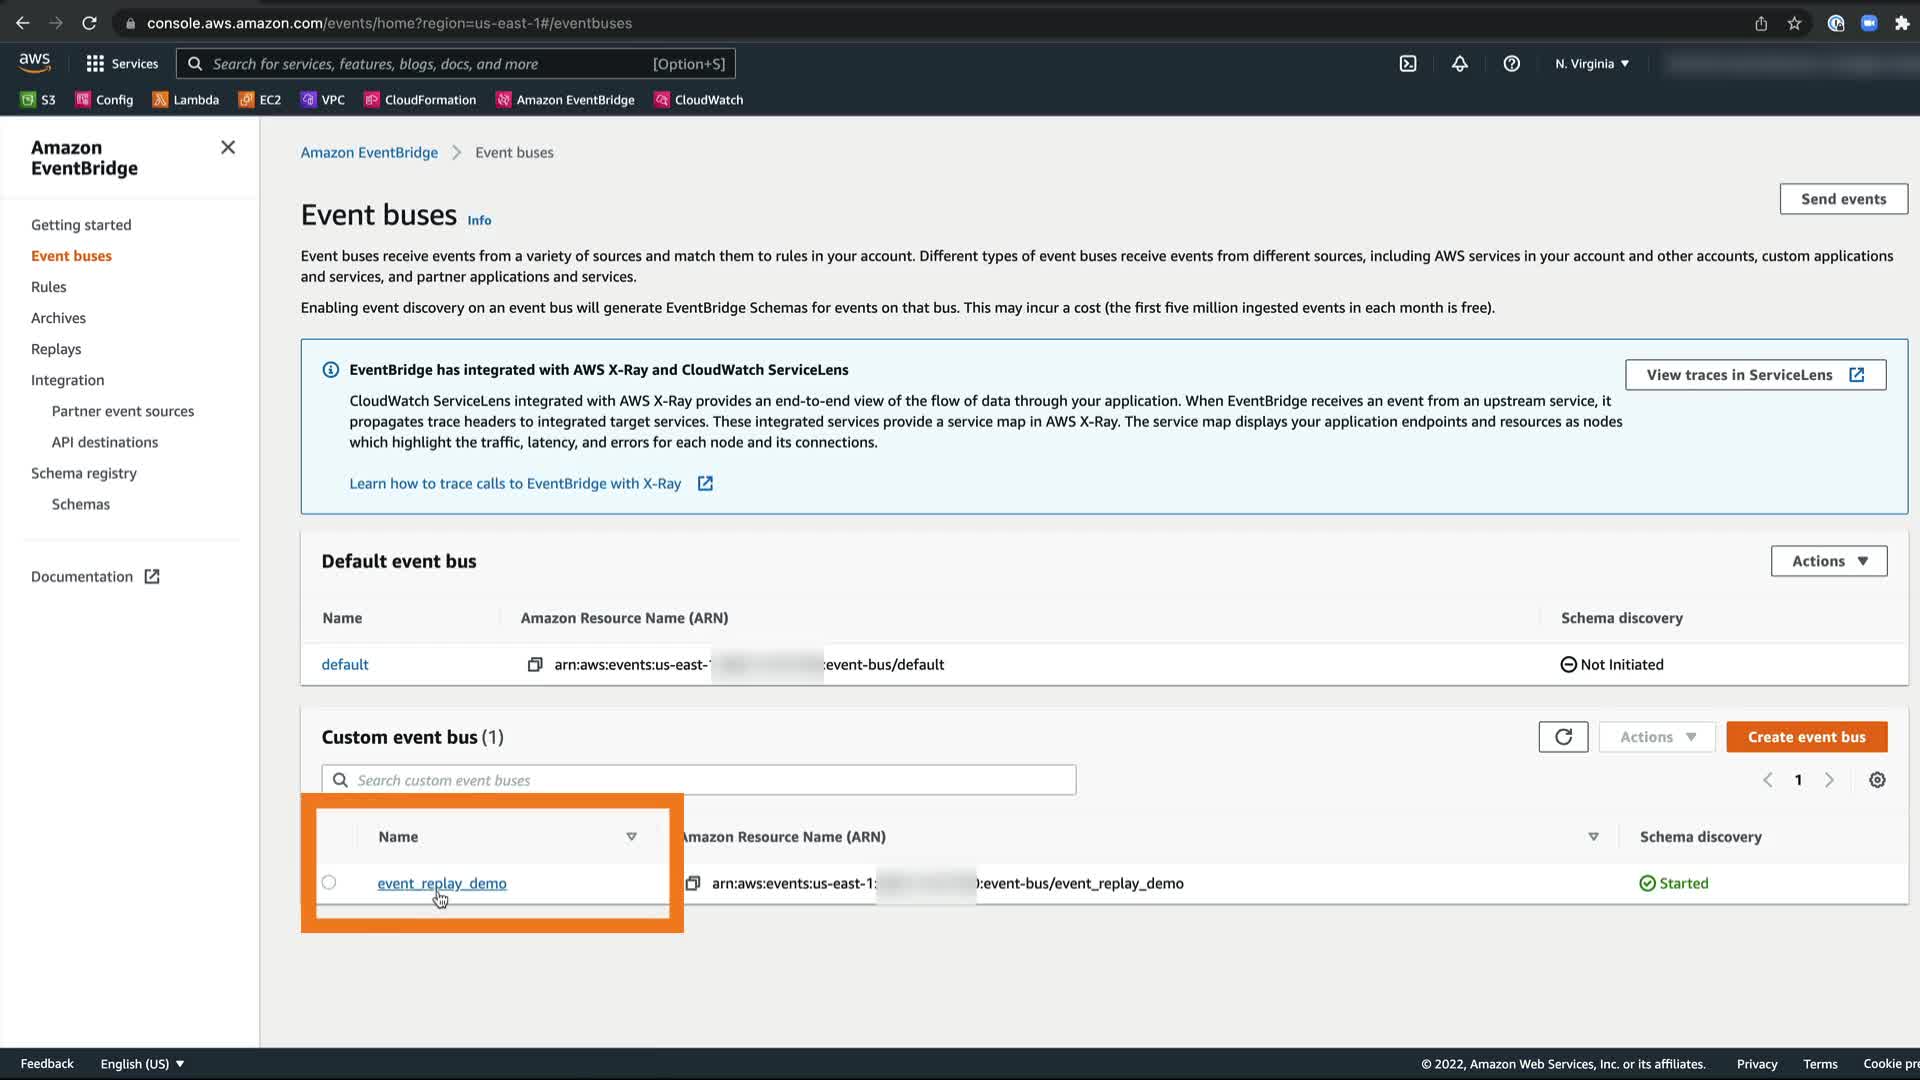This screenshot has height=1080, width=1920.
Task: Close the Amazon EventBridge side panel
Action: [x=228, y=148]
